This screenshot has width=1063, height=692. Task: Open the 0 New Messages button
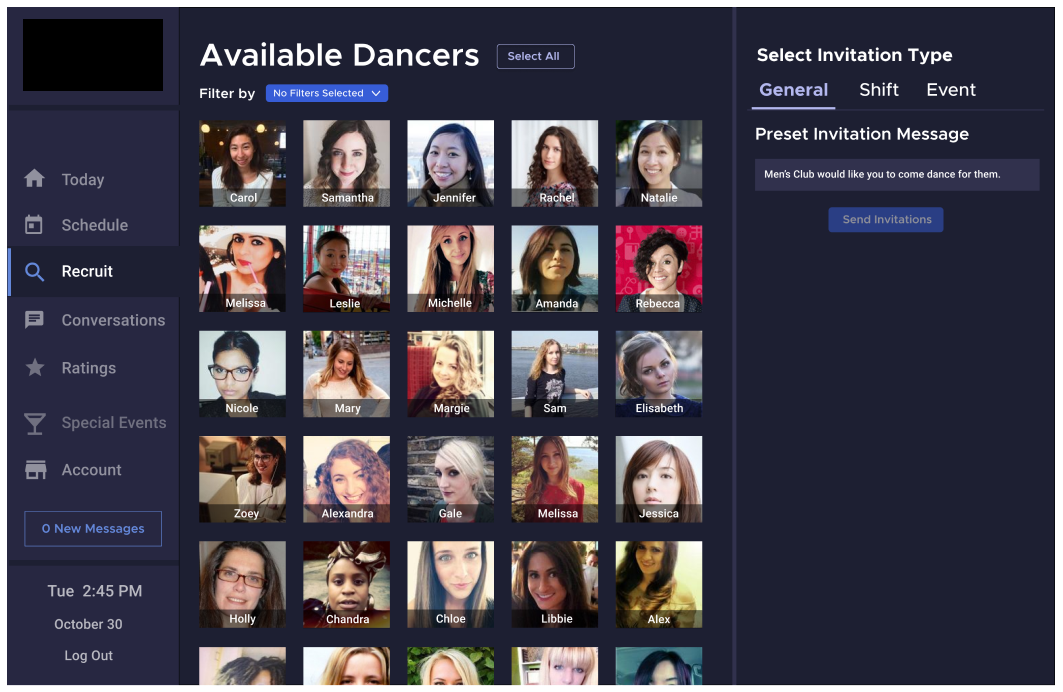tap(93, 529)
